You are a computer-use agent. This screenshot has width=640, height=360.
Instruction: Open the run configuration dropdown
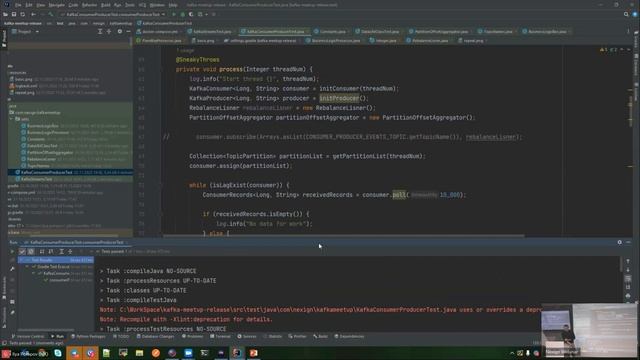(x=113, y=14)
